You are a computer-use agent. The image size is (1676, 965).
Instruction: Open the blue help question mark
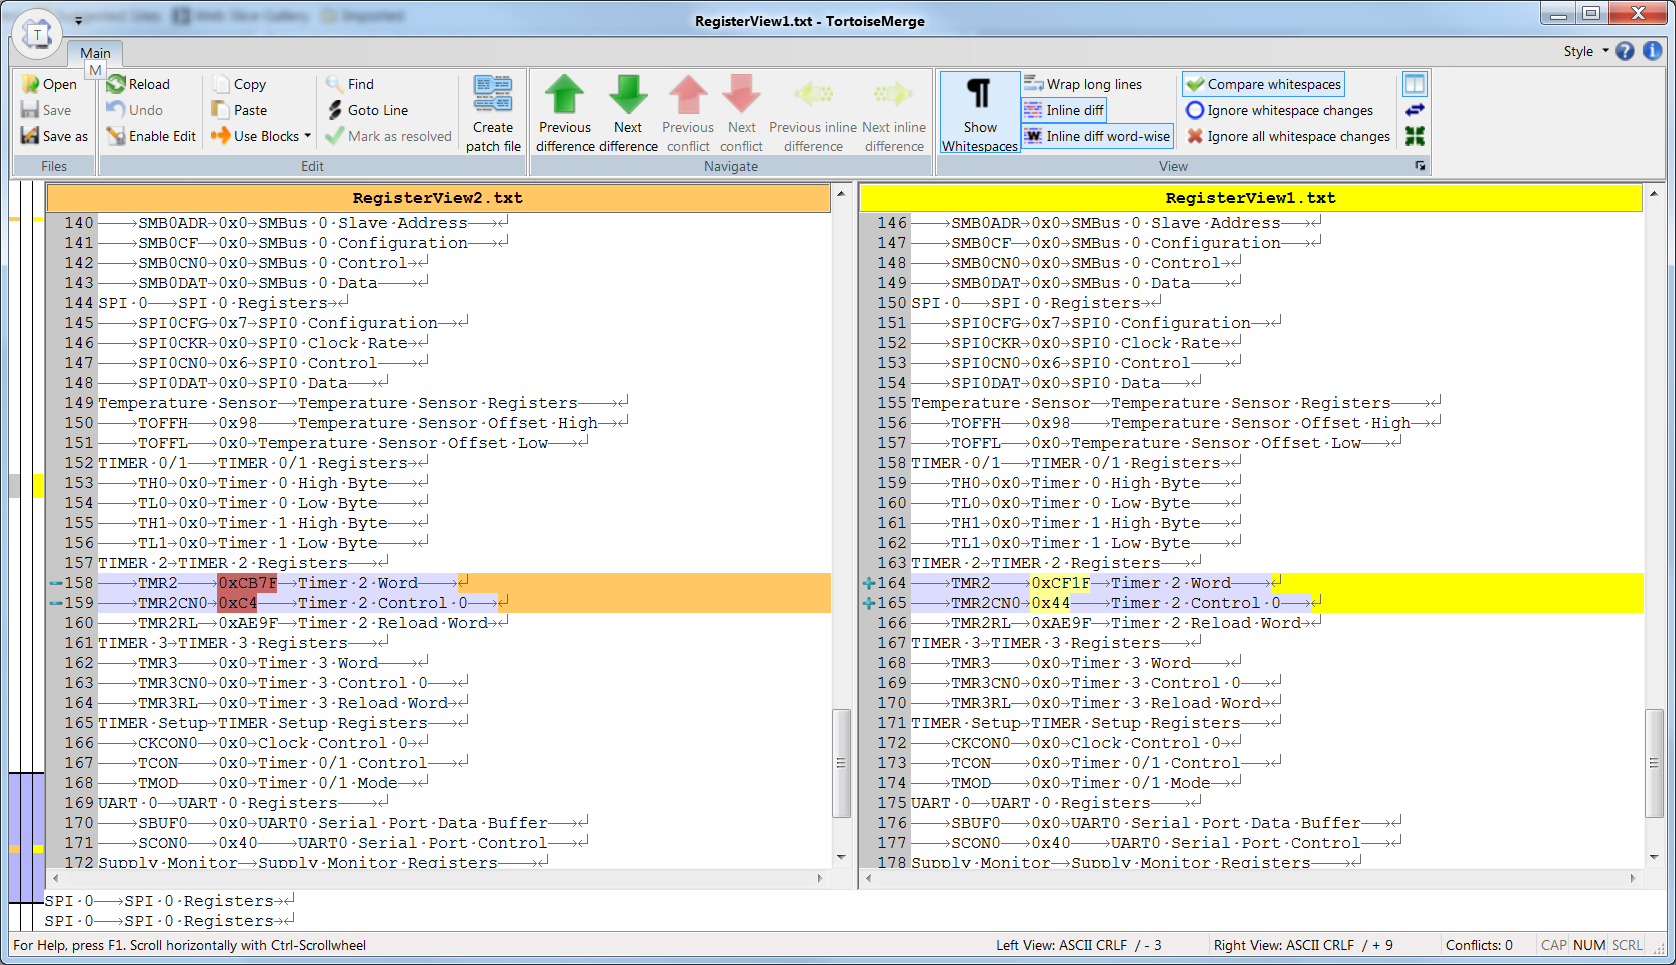coord(1625,51)
